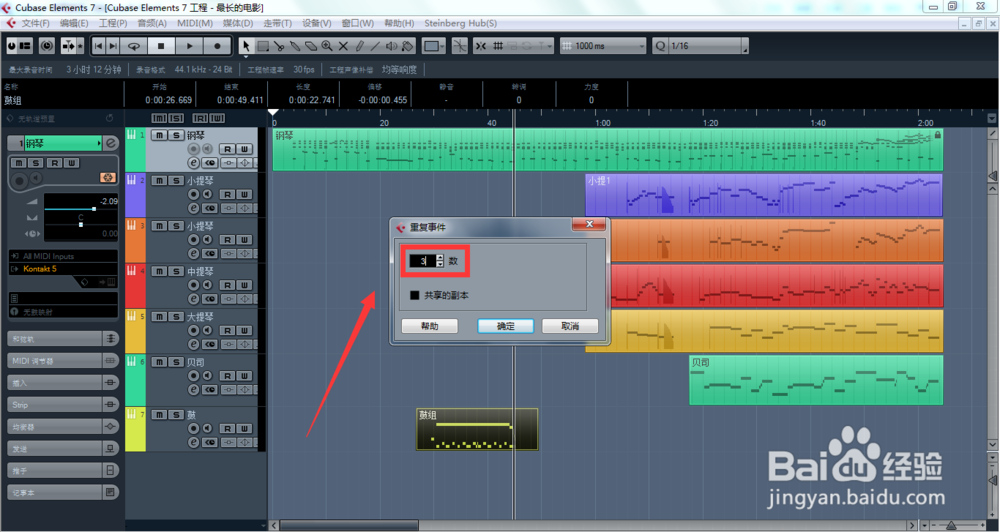This screenshot has height=532, width=1000.
Task: Enable Read automation on 中提琴 track
Action: point(228,285)
